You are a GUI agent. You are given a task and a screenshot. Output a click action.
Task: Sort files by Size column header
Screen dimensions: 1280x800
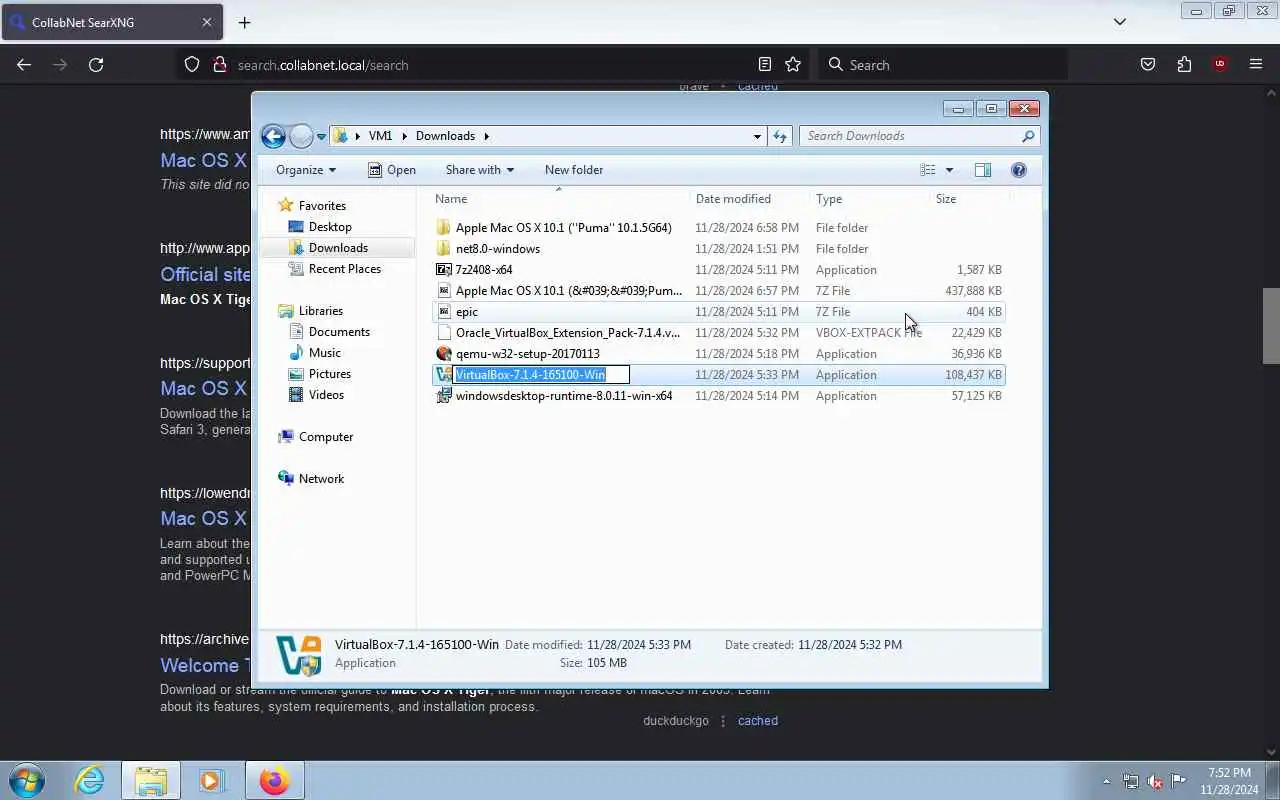pyautogui.click(x=970, y=199)
